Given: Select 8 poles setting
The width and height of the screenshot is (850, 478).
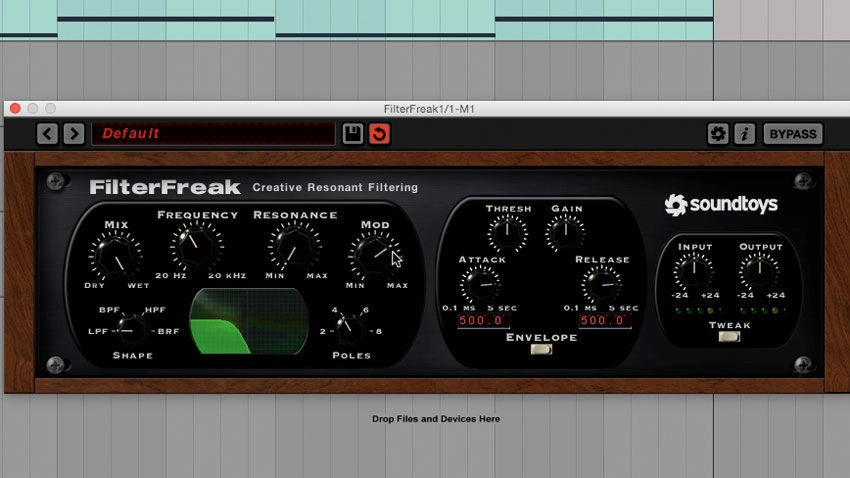Looking at the screenshot, I should click(379, 331).
